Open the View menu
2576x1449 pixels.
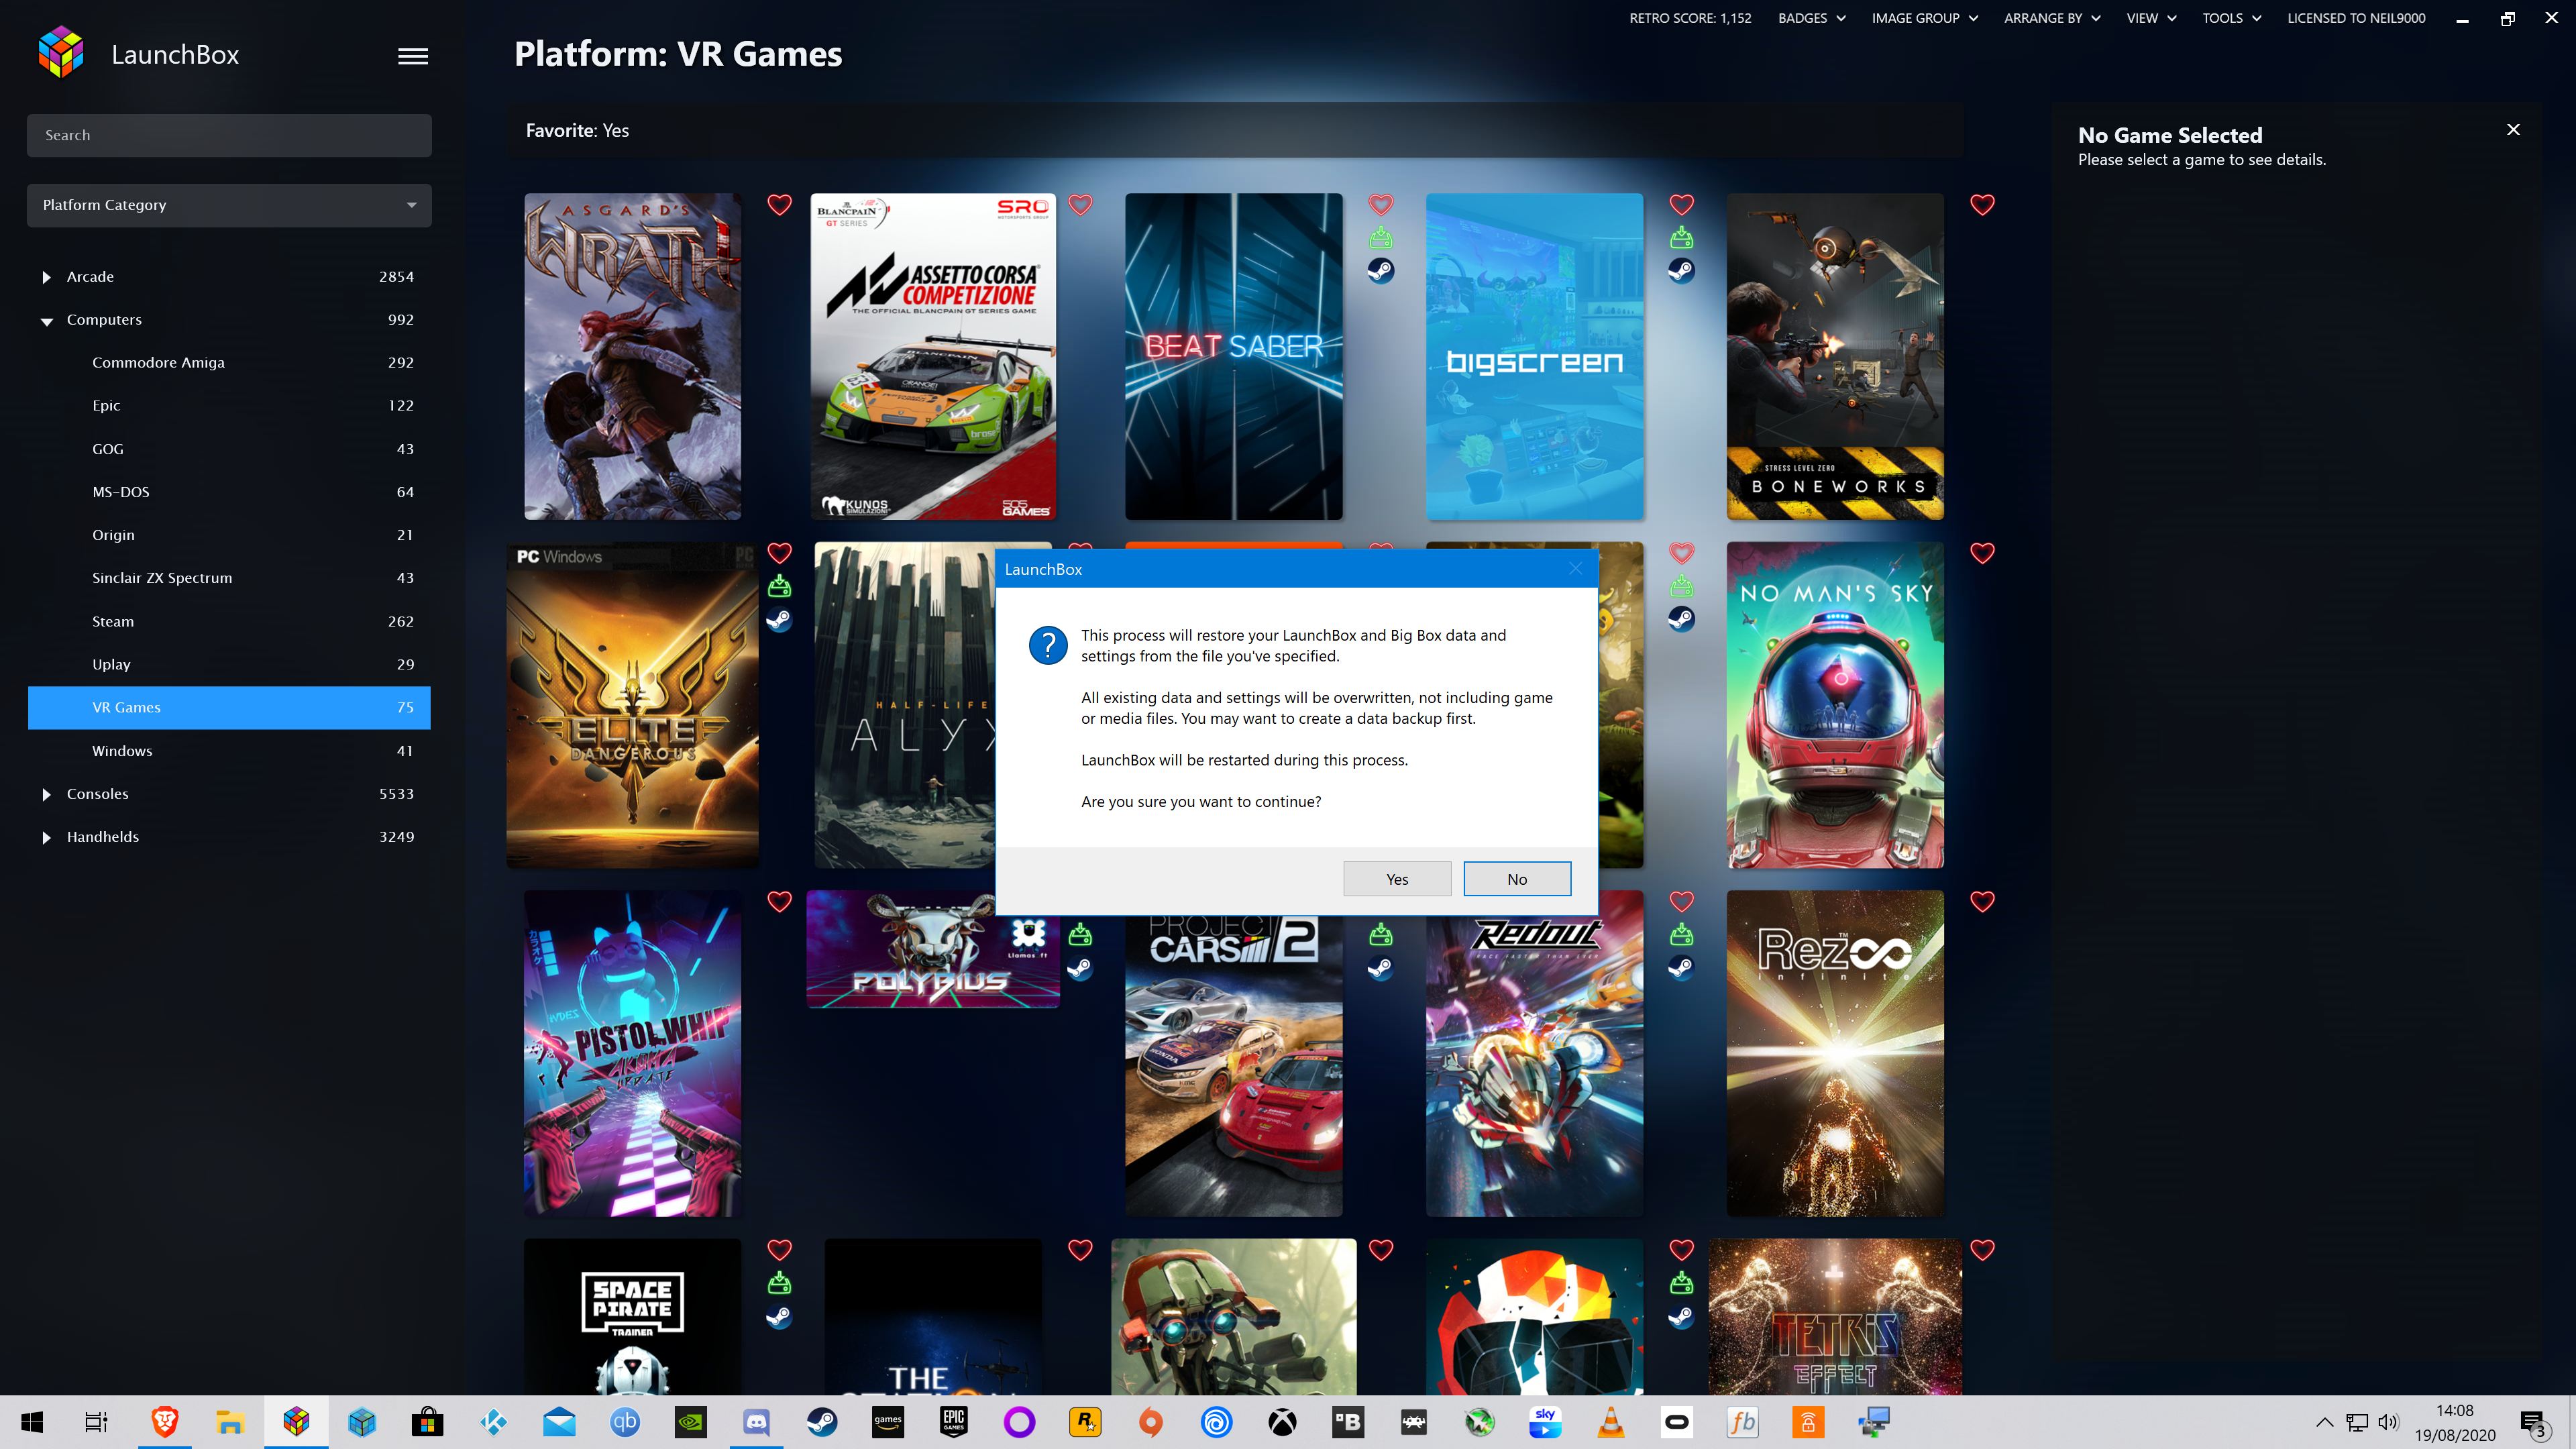click(2151, 18)
